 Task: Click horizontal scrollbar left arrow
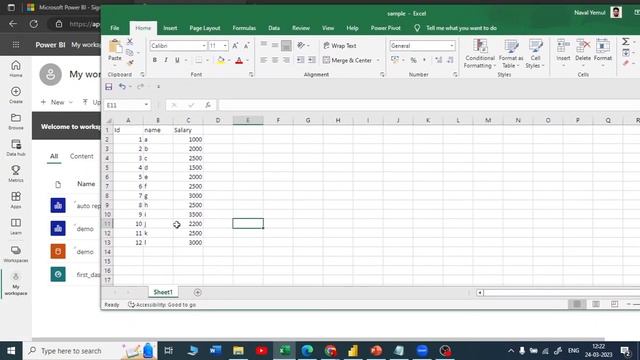click(480, 293)
